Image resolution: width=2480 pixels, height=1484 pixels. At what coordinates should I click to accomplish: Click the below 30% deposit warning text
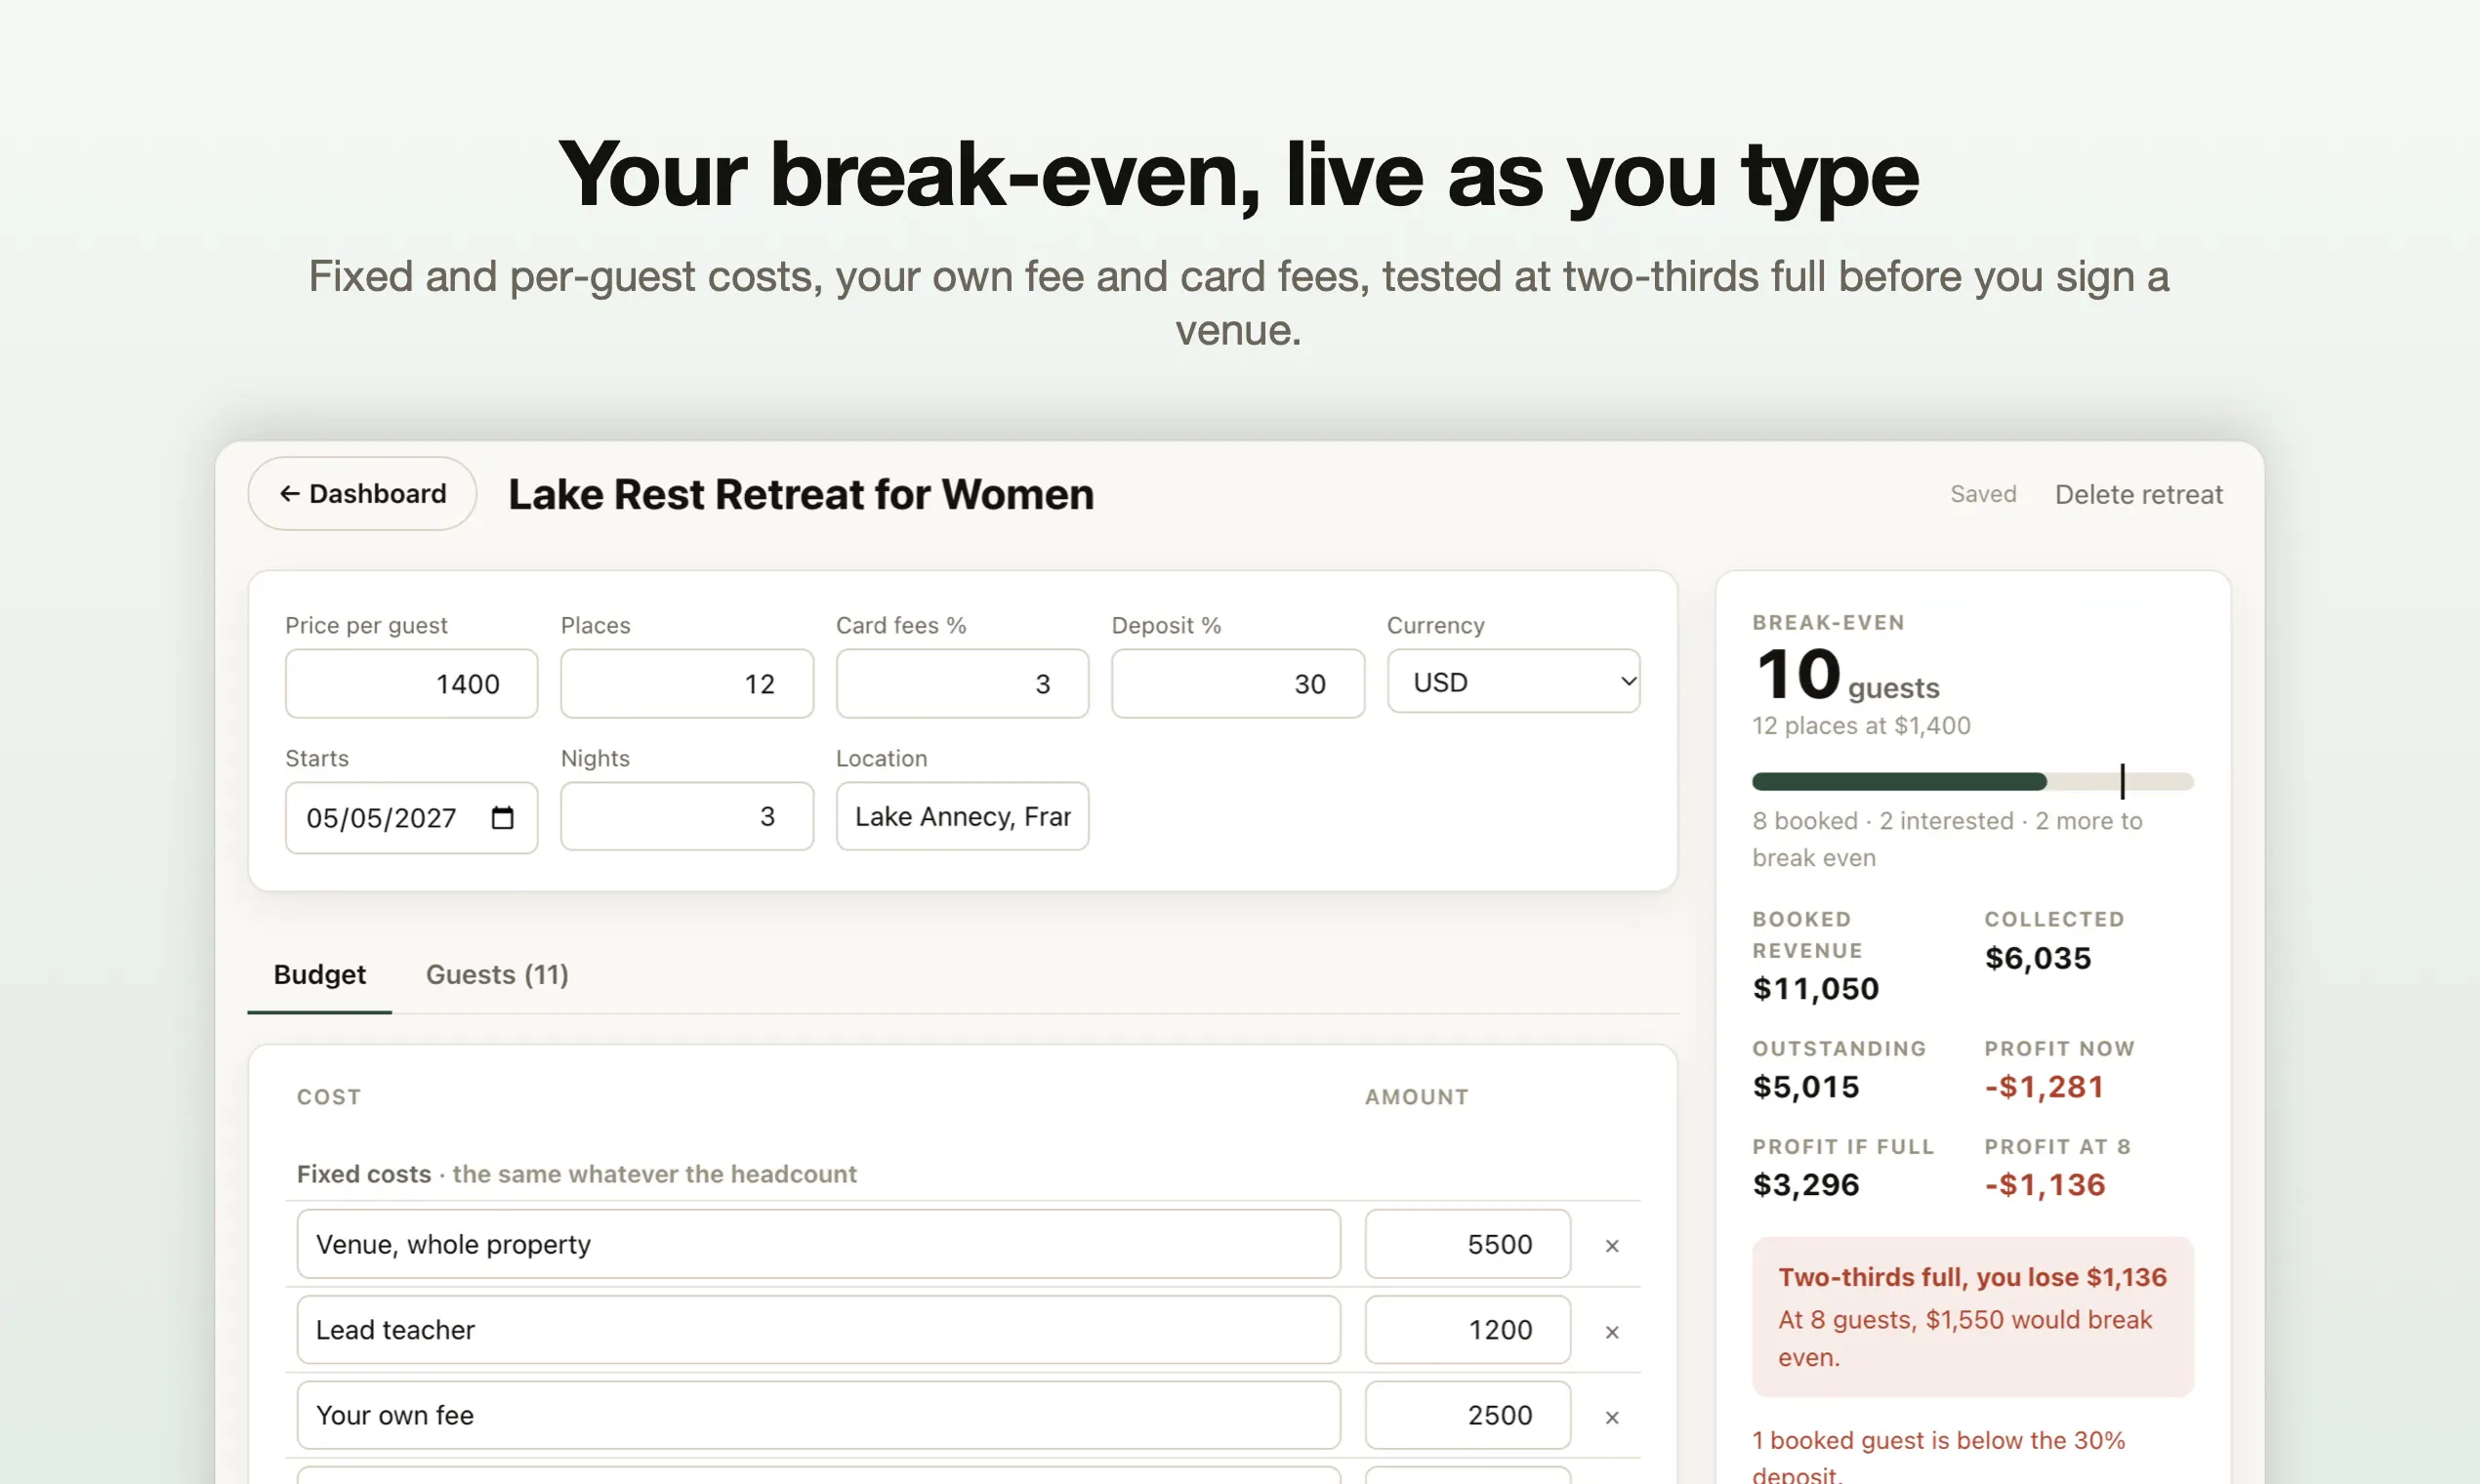(x=1938, y=1458)
